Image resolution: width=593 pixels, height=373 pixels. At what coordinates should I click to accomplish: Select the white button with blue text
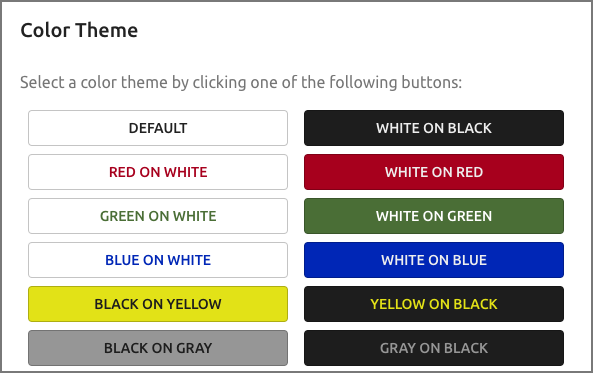tap(158, 260)
